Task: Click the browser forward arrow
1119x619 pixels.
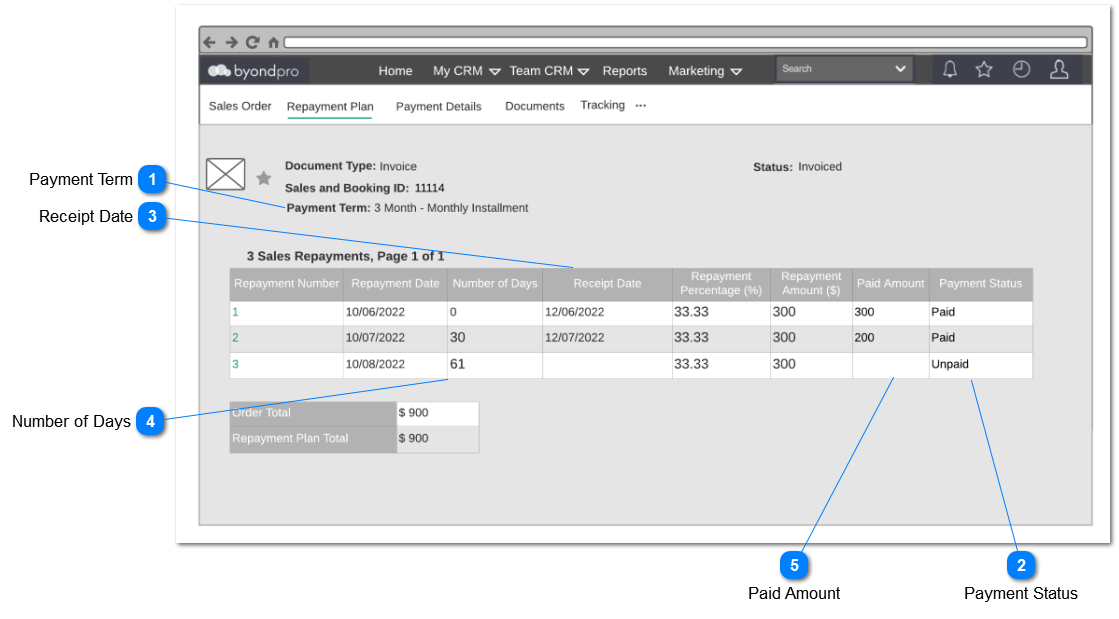Action: tap(231, 42)
